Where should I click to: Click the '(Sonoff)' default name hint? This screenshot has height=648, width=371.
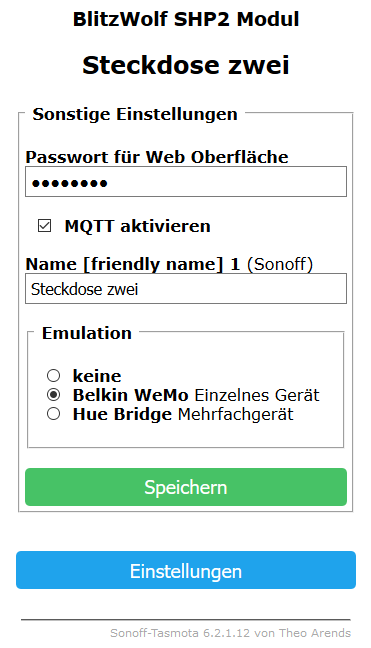(280, 264)
